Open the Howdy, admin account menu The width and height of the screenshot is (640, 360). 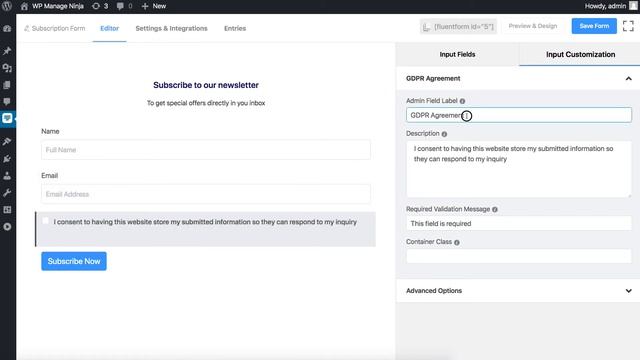click(611, 6)
